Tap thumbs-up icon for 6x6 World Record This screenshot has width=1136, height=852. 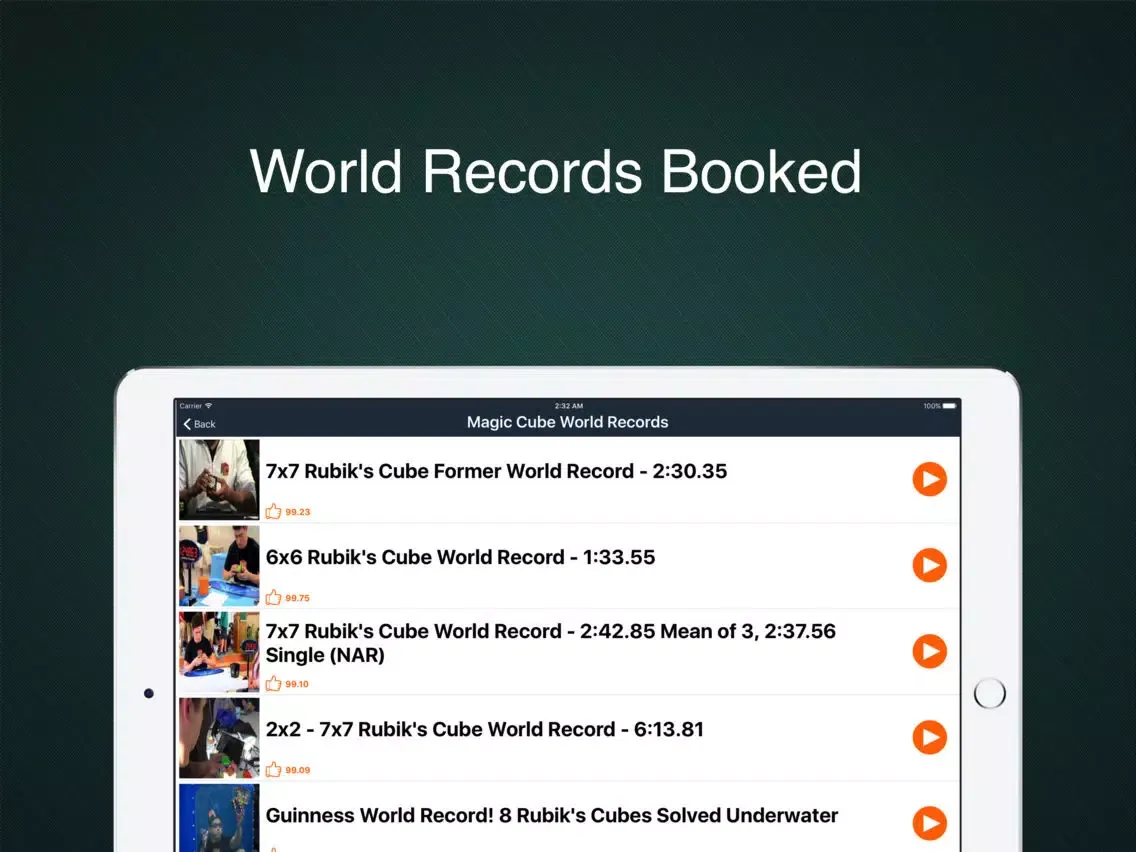tap(274, 597)
